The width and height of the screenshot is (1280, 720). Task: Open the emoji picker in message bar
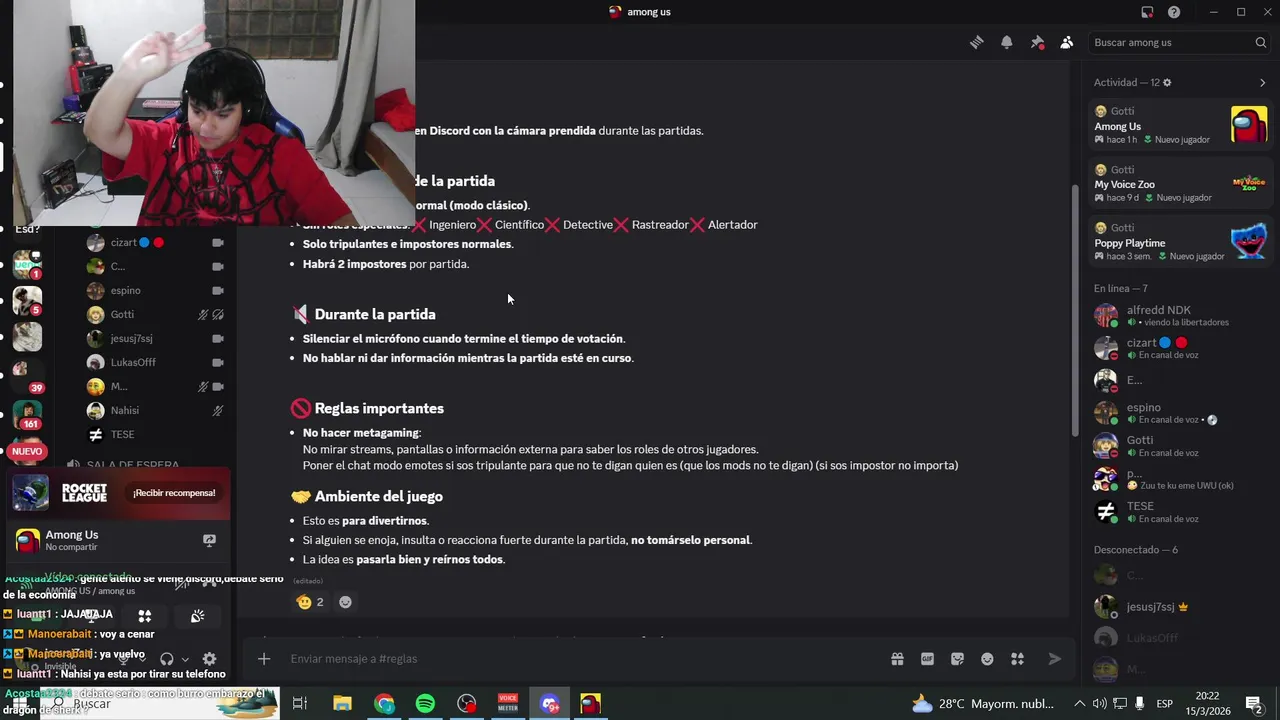tap(987, 659)
